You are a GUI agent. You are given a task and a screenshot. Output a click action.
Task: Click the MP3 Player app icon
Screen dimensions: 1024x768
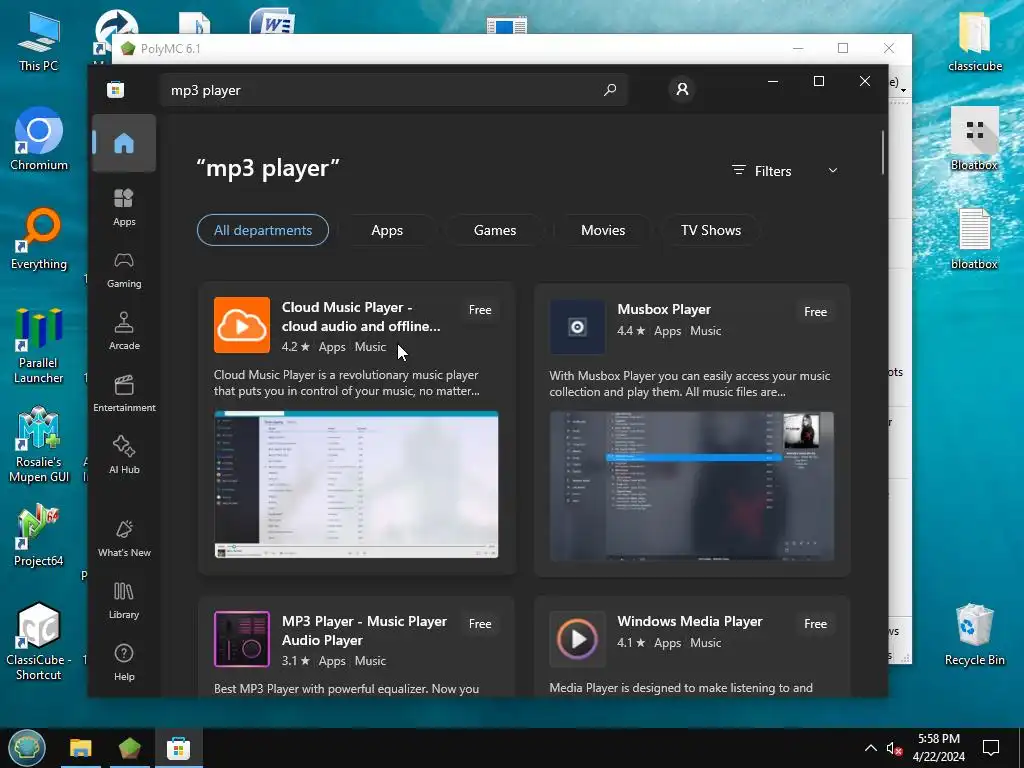pos(242,639)
